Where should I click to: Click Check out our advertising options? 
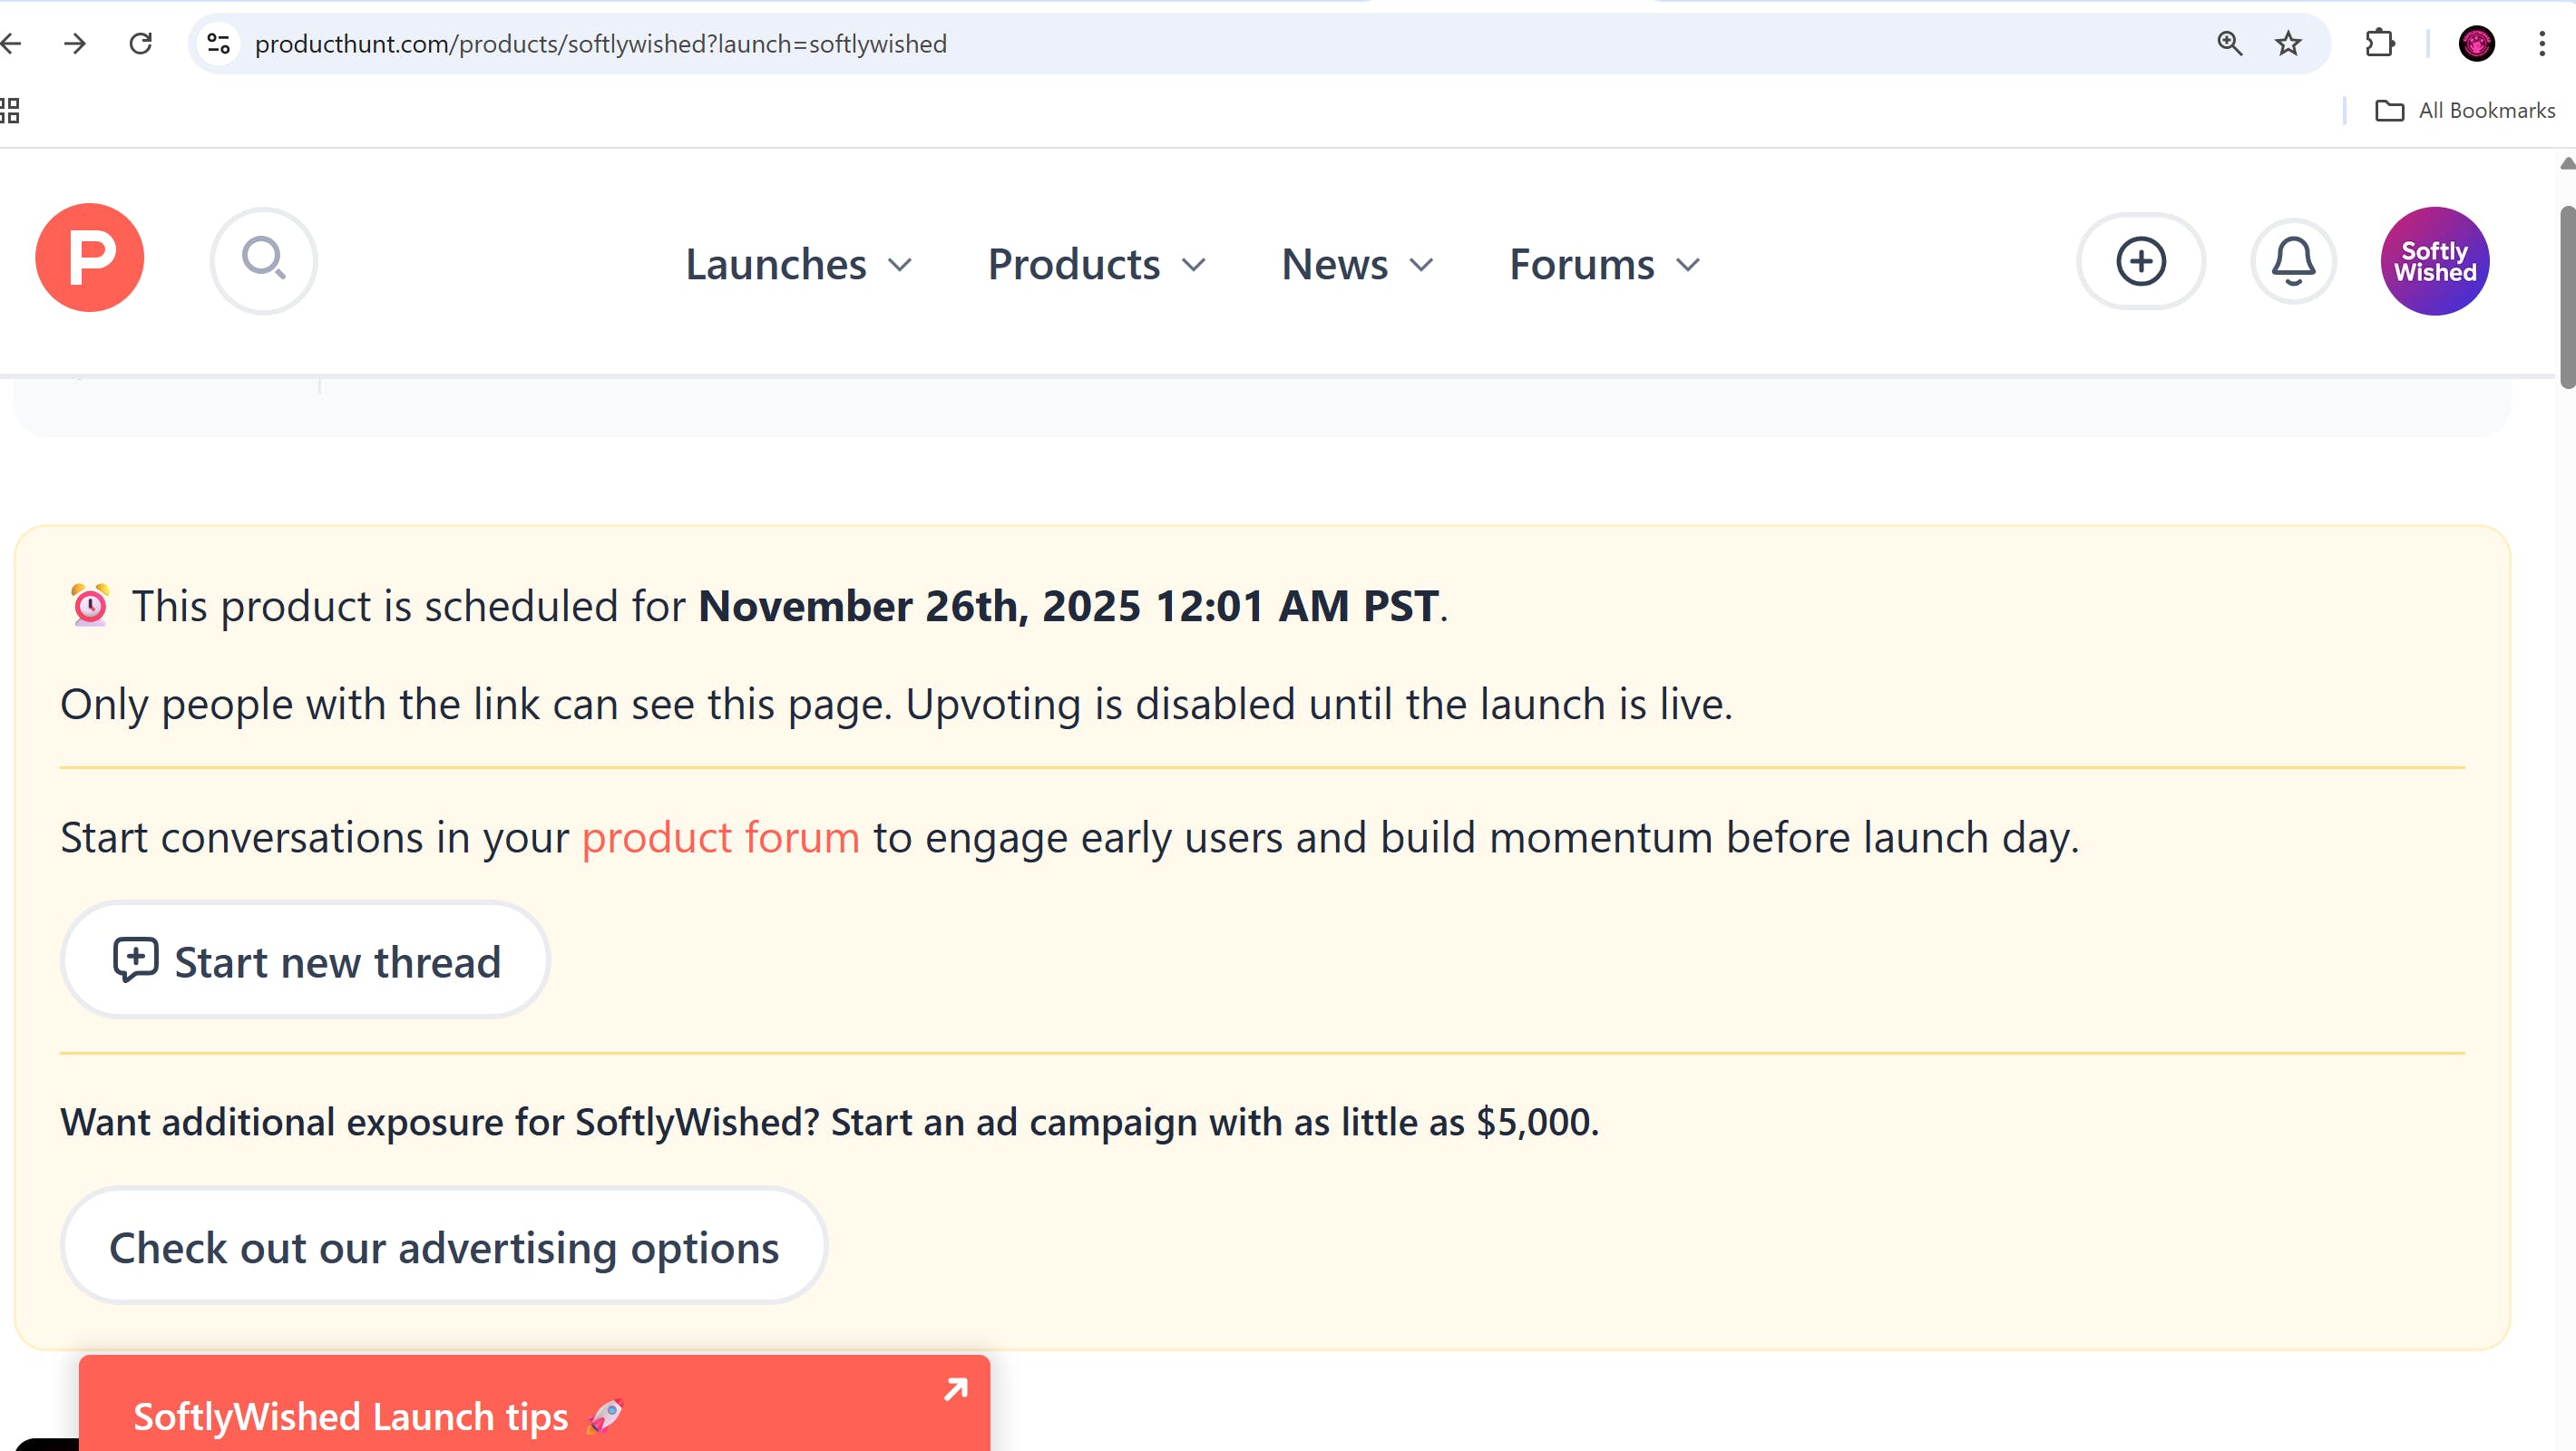point(443,1247)
